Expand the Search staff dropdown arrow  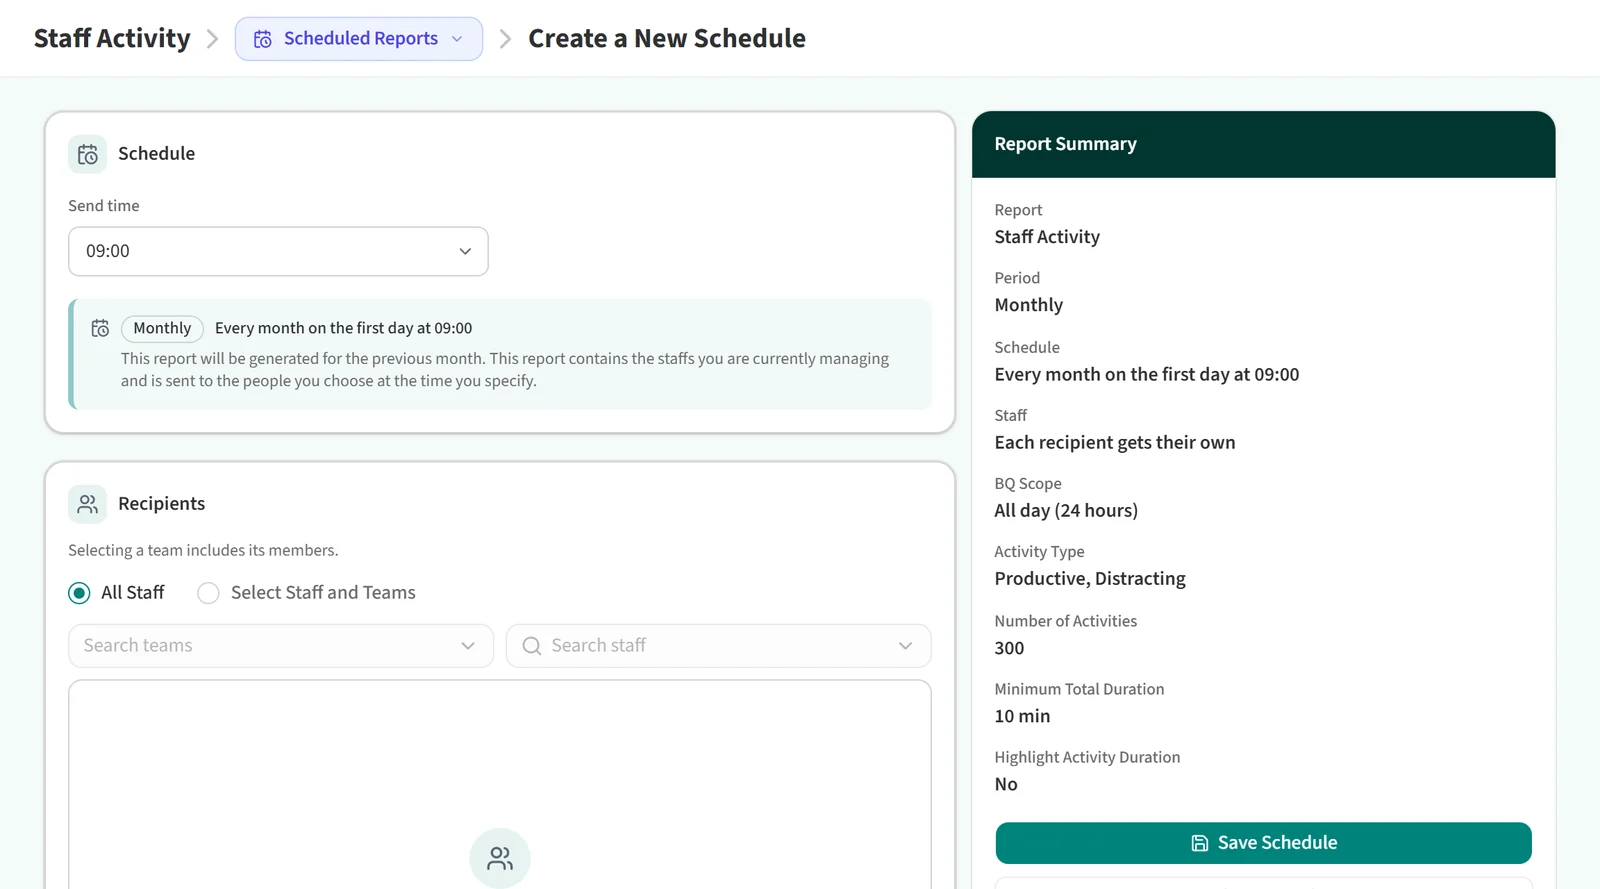tap(905, 646)
